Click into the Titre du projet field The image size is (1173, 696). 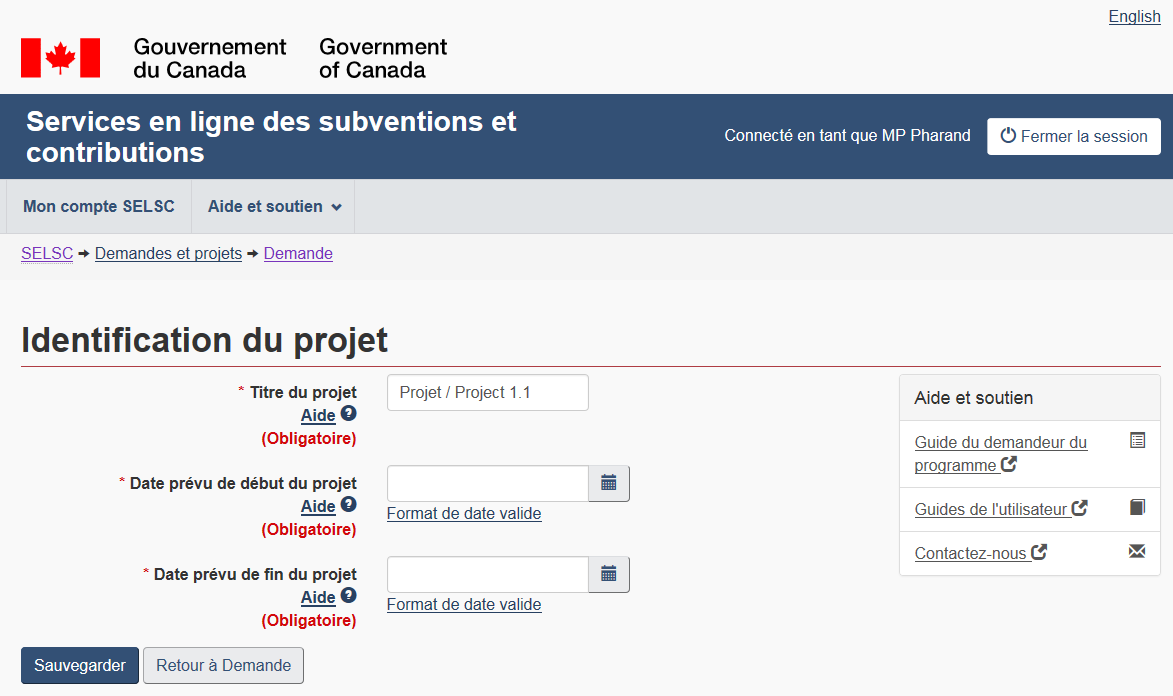[x=487, y=393]
